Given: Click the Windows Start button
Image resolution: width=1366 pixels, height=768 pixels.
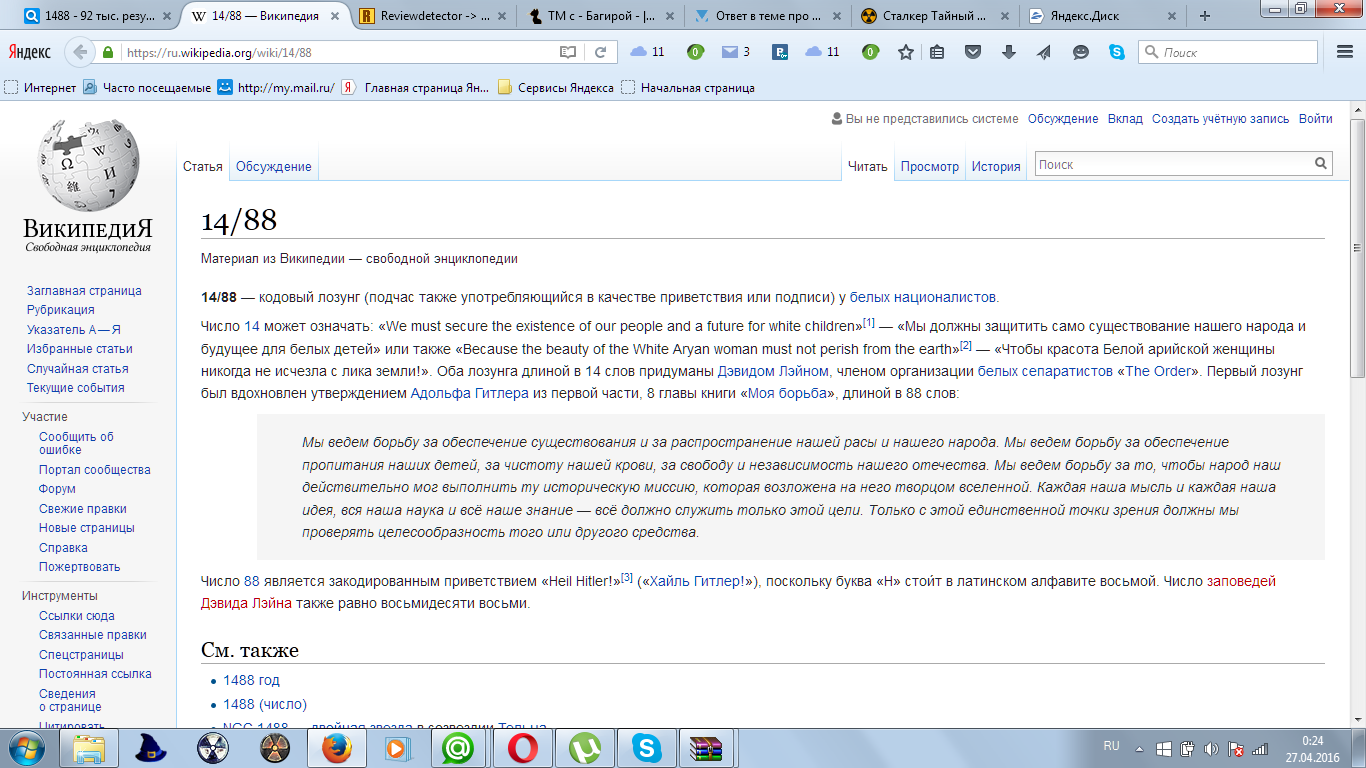Looking at the screenshot, I should 27,747.
